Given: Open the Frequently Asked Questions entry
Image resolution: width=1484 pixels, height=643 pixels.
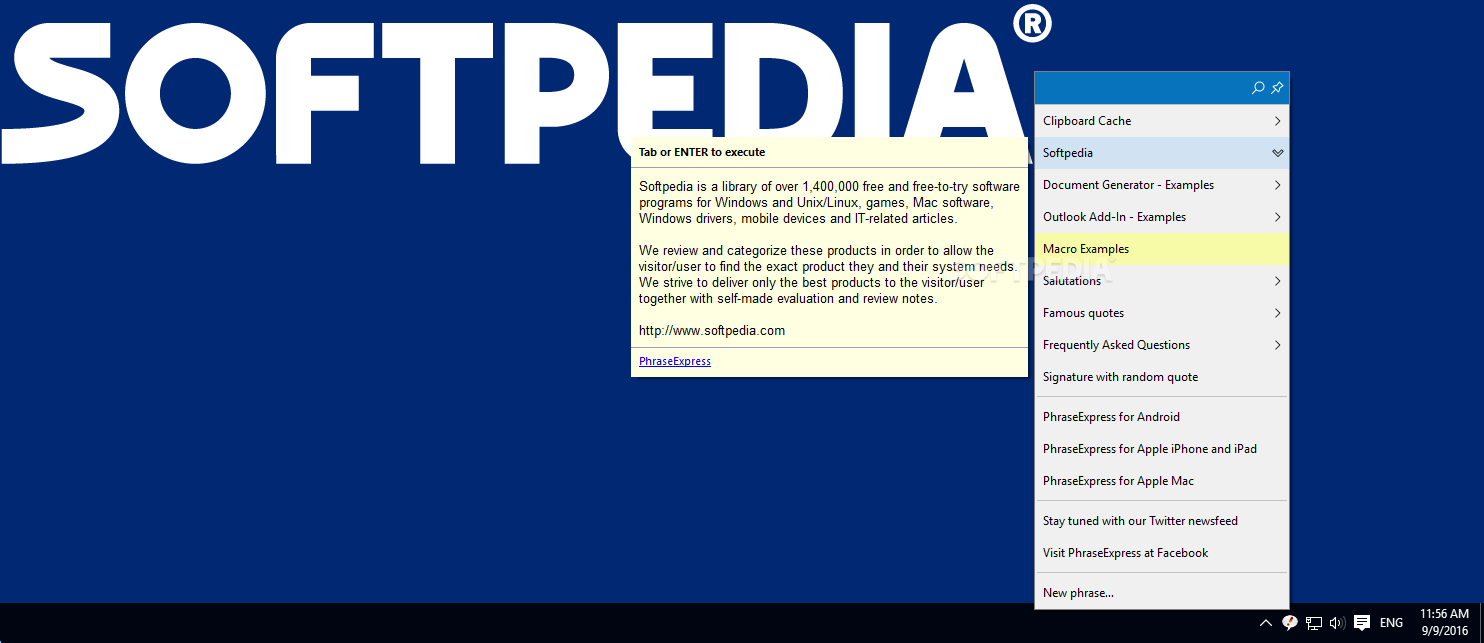Looking at the screenshot, I should point(1162,345).
